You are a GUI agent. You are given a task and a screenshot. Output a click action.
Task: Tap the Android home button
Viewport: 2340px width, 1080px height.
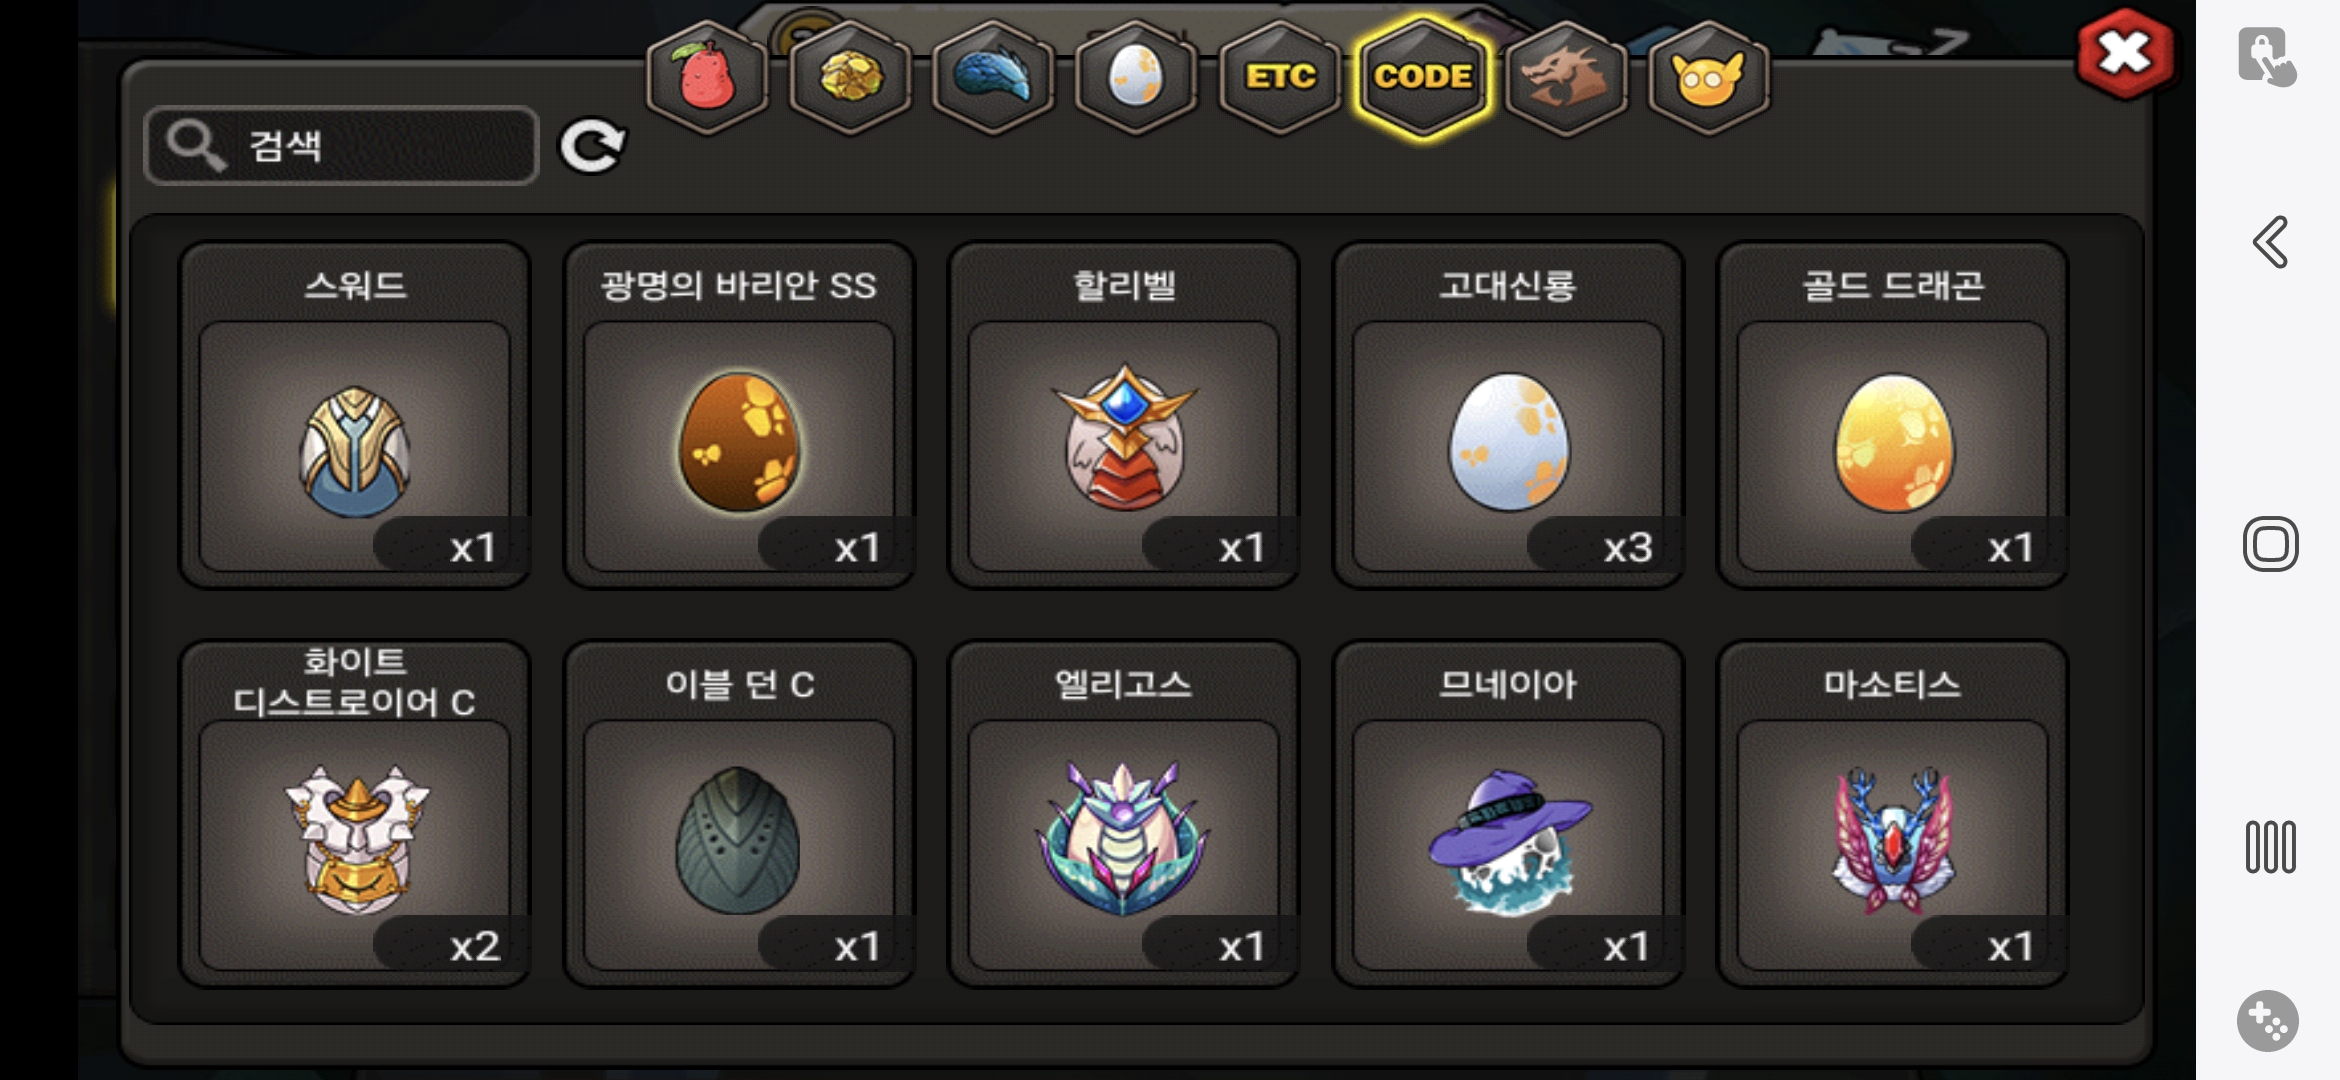tap(2270, 544)
